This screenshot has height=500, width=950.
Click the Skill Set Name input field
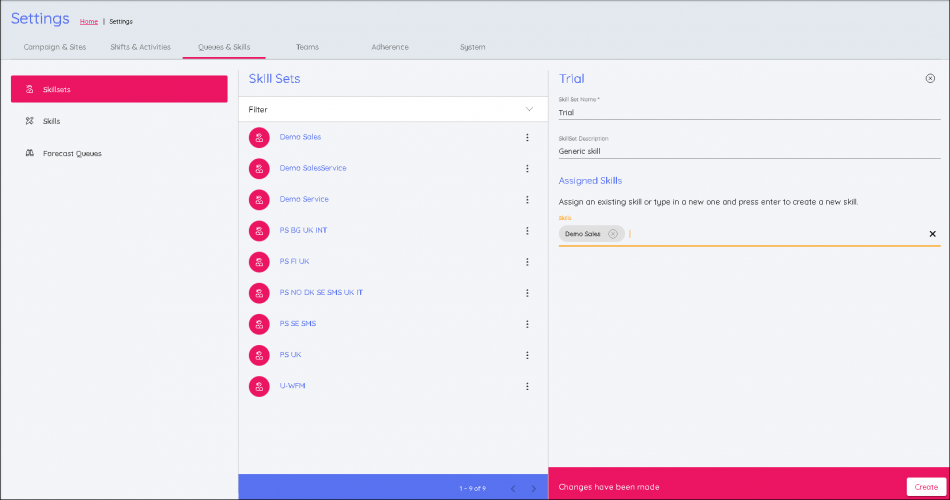749,113
